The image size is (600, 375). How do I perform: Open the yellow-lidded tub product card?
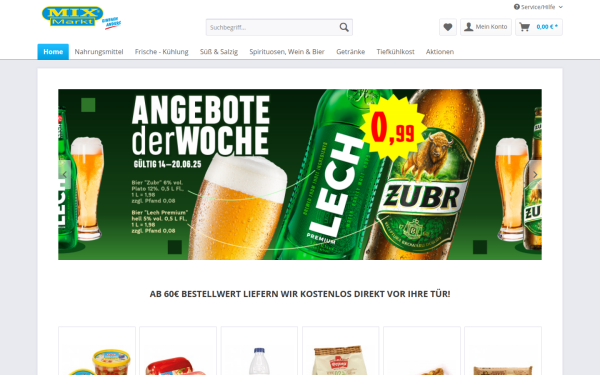(x=97, y=351)
